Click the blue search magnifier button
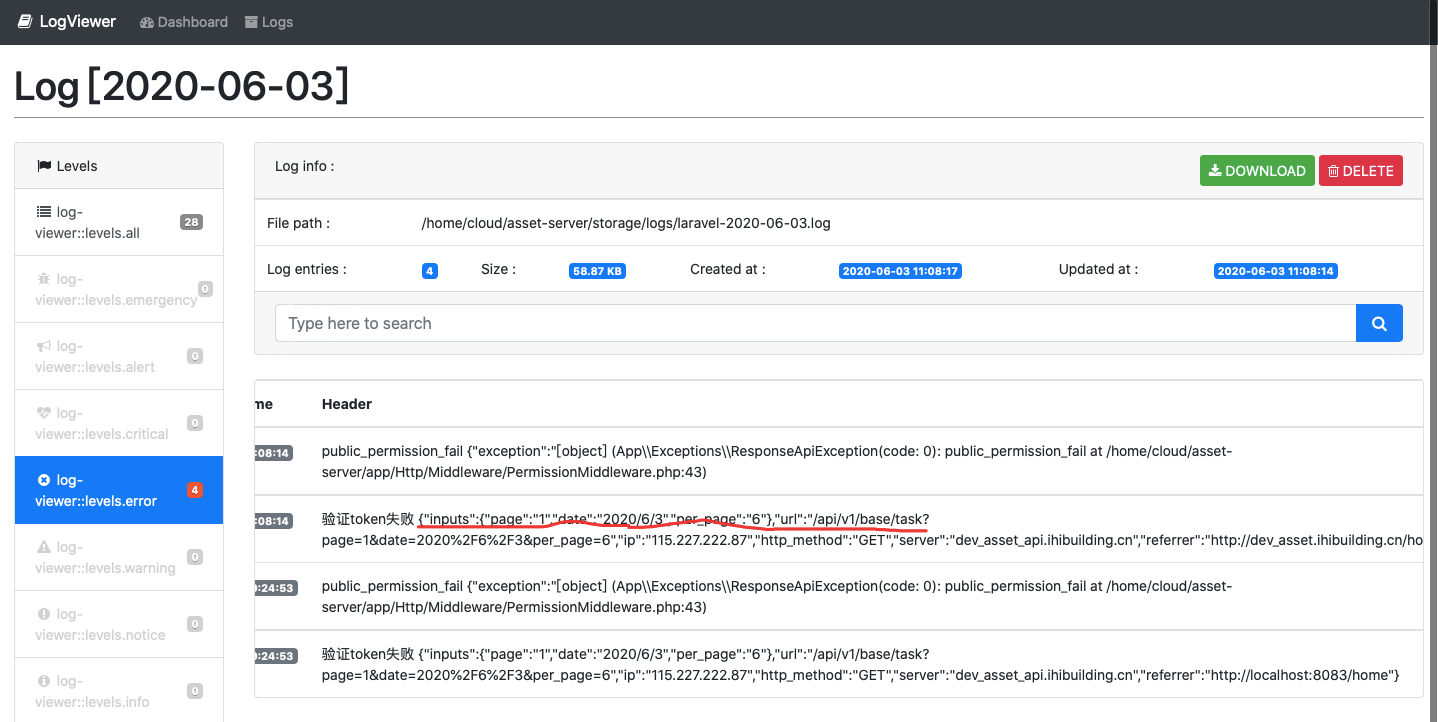The height and width of the screenshot is (722, 1438). pos(1378,323)
